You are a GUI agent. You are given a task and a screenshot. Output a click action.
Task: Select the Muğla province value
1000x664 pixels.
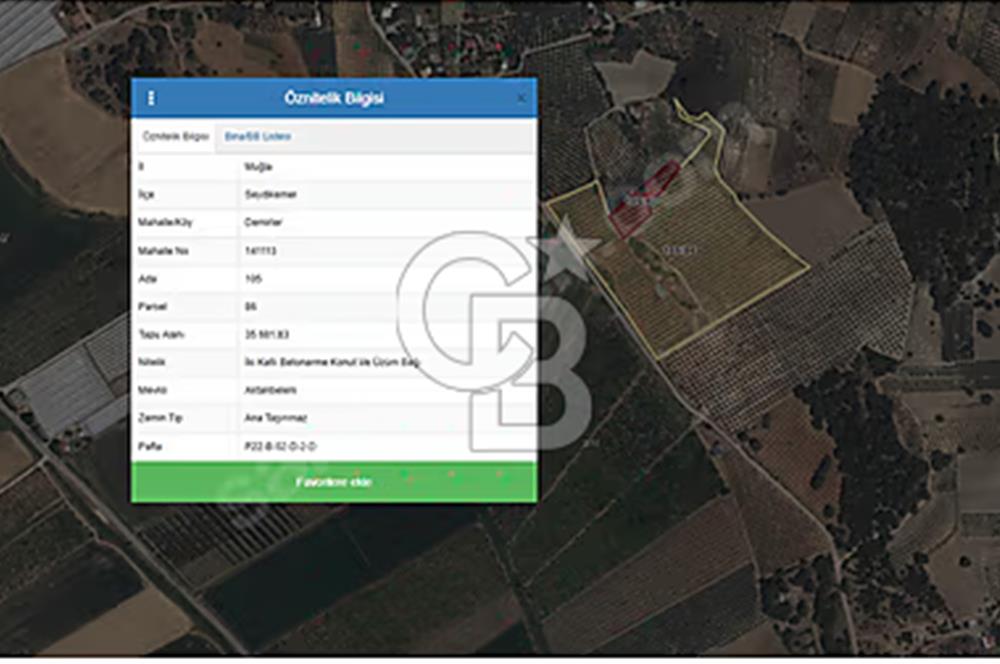pyautogui.click(x=258, y=167)
